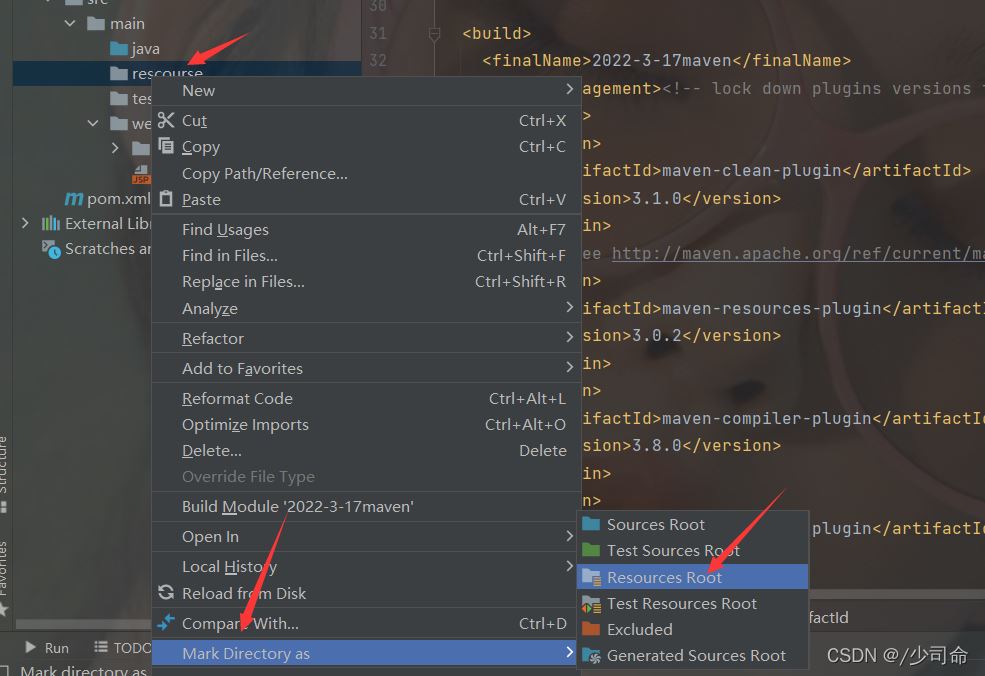Click the Cut scissors icon

pos(166,120)
